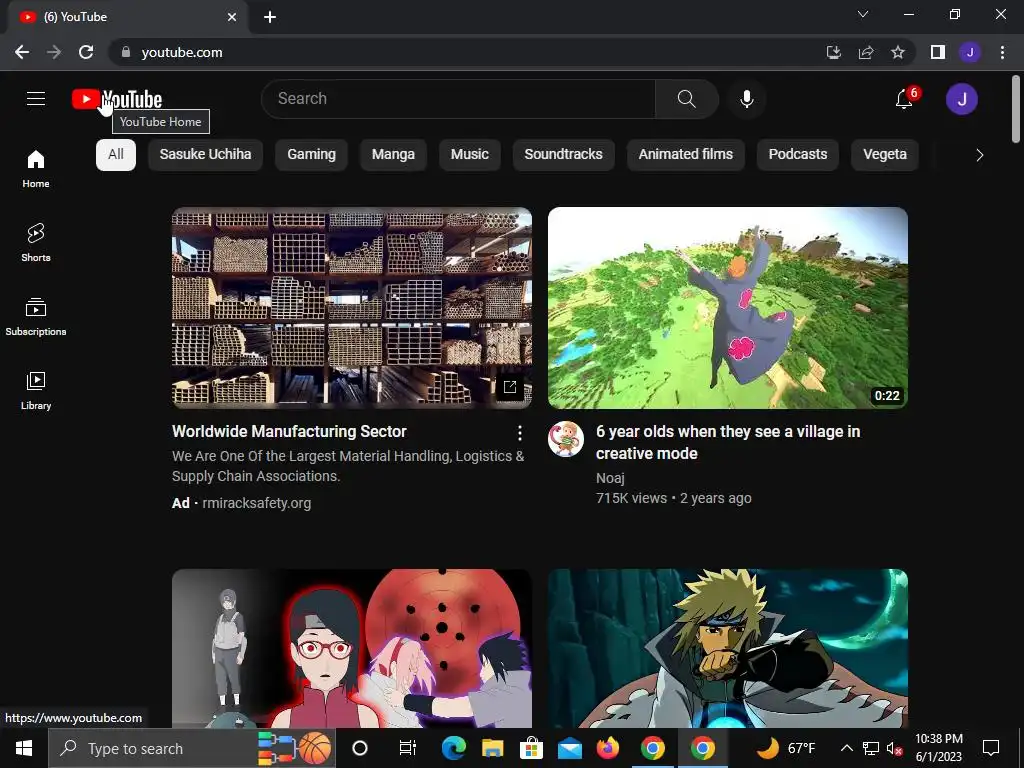
Task: Play the Minecraft village video thumbnail
Action: pos(728,308)
